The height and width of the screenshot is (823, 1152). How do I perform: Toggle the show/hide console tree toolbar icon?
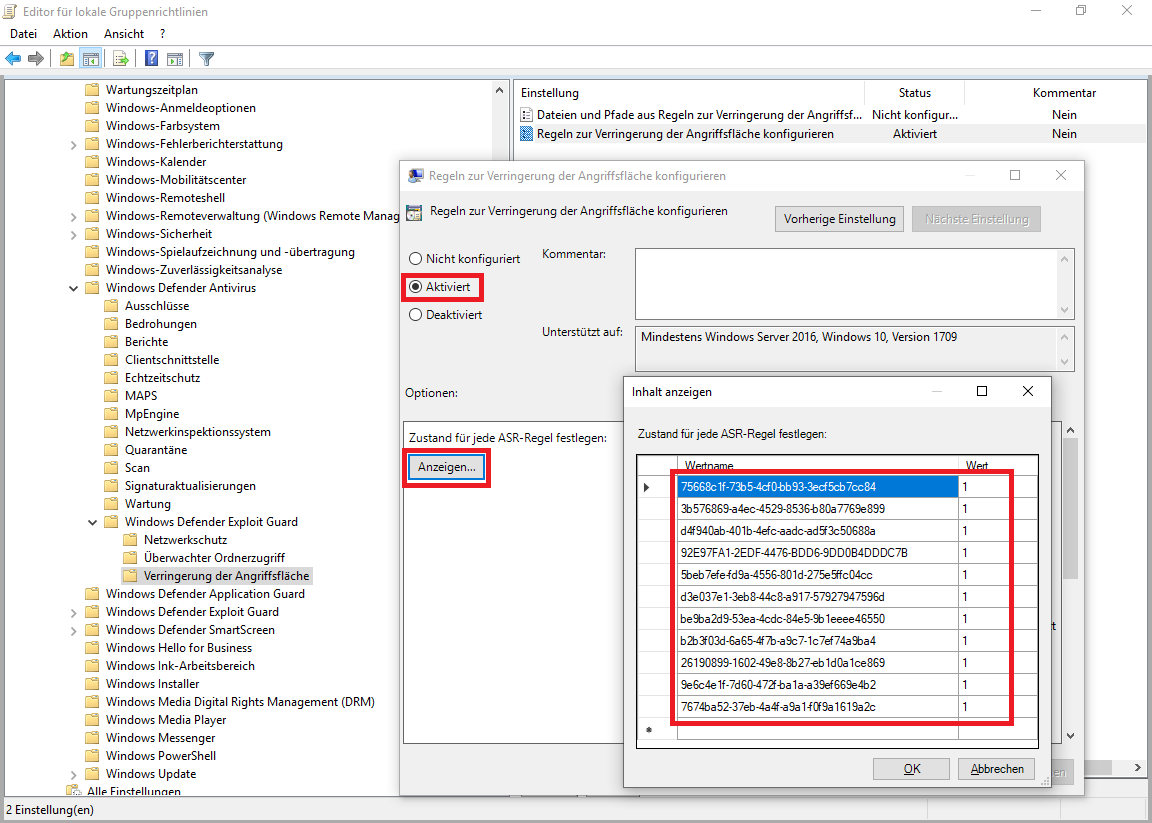click(x=91, y=59)
